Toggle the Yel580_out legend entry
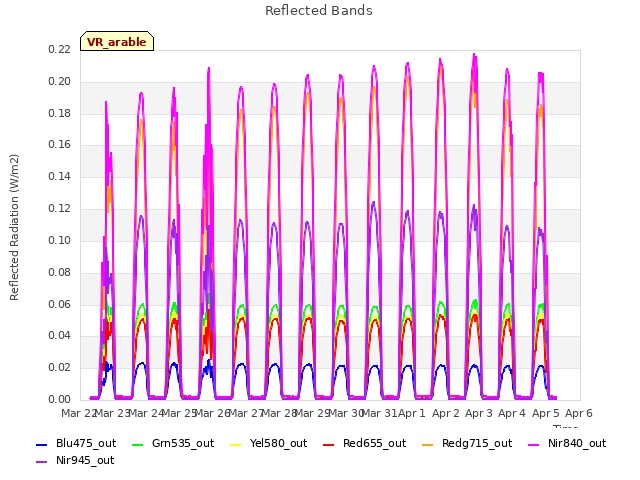Viewport: 640px width, 480px height. tap(269, 443)
